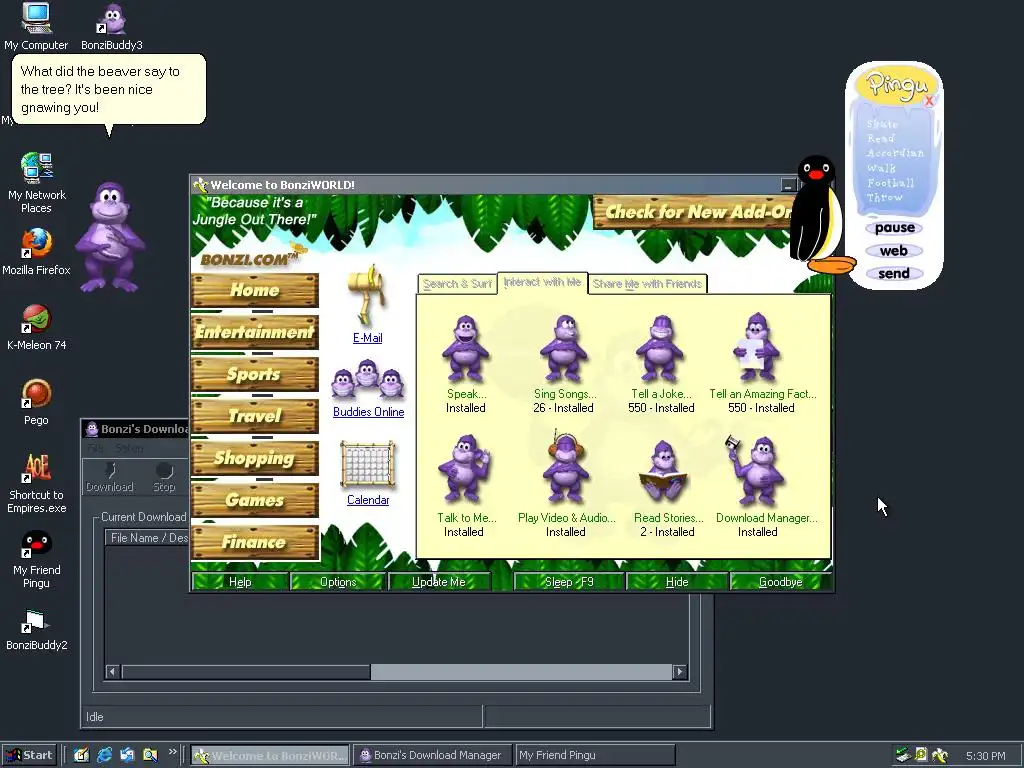Switch to the Search & Surf tab
1024x768 pixels.
coord(457,284)
